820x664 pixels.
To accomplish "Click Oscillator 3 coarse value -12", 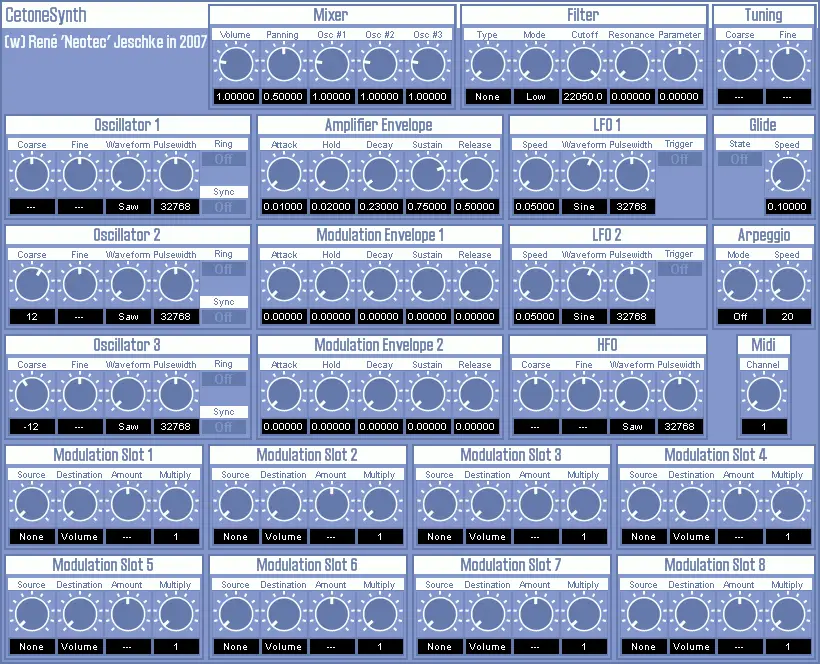I will (x=32, y=427).
